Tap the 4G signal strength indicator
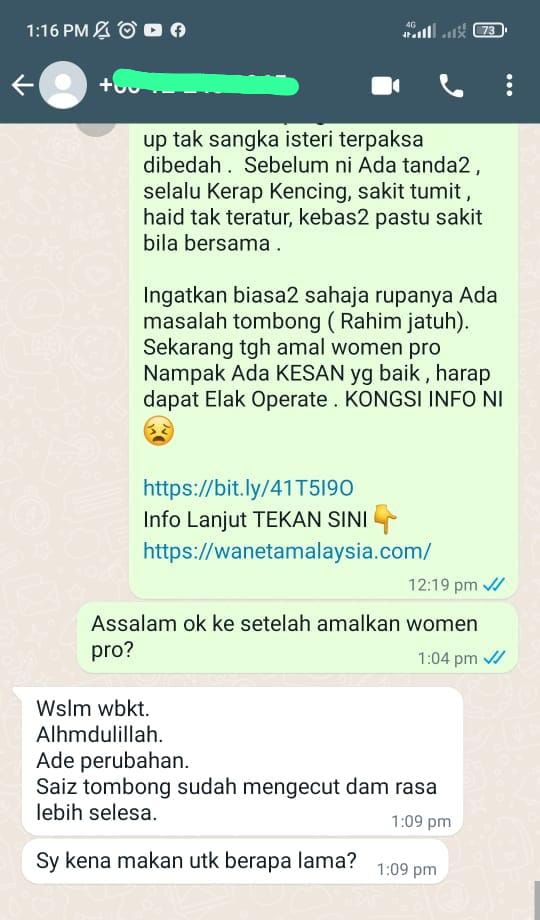Image resolution: width=540 pixels, height=920 pixels. coord(419,30)
